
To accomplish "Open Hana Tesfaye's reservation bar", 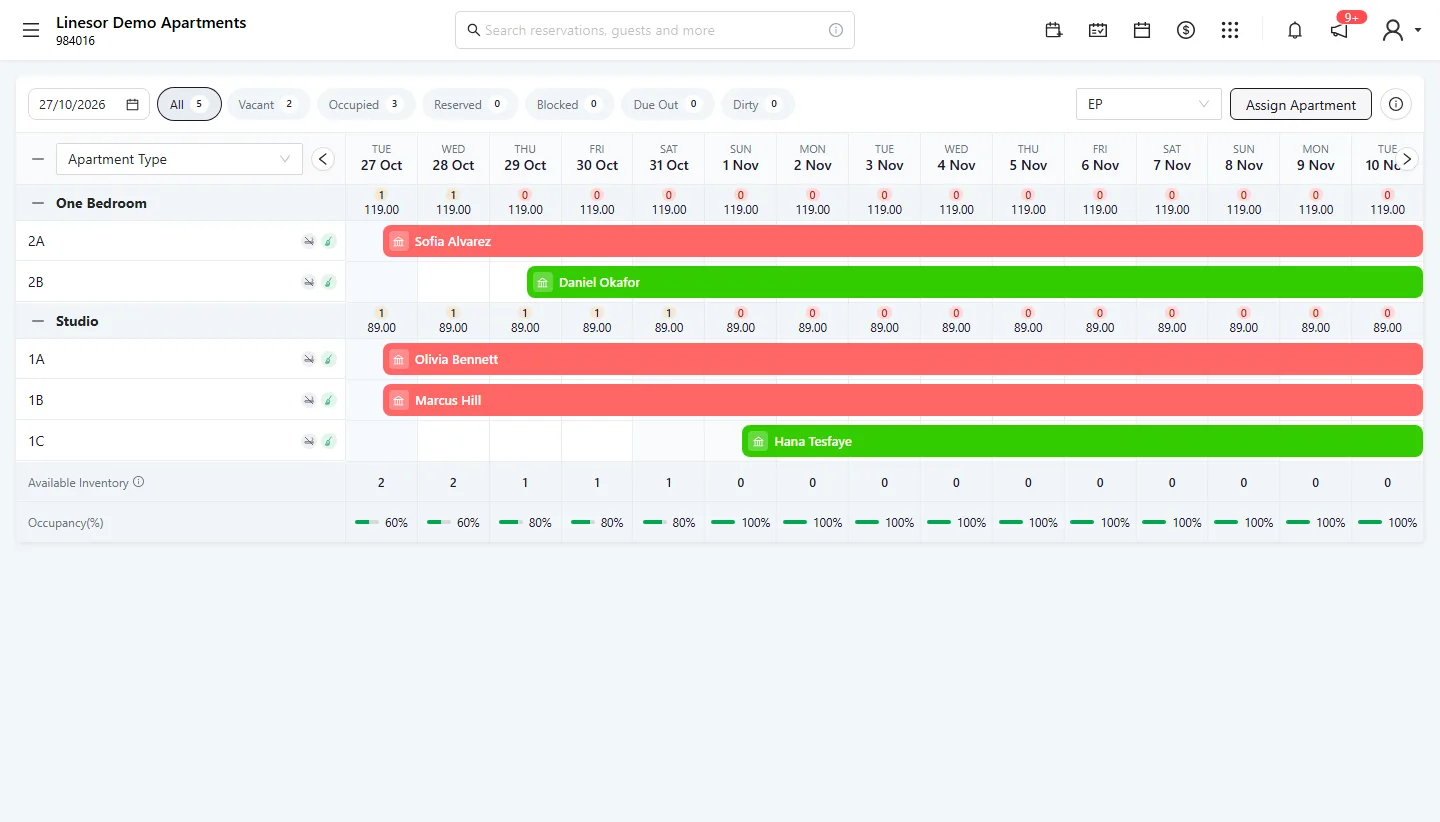I will point(1082,441).
